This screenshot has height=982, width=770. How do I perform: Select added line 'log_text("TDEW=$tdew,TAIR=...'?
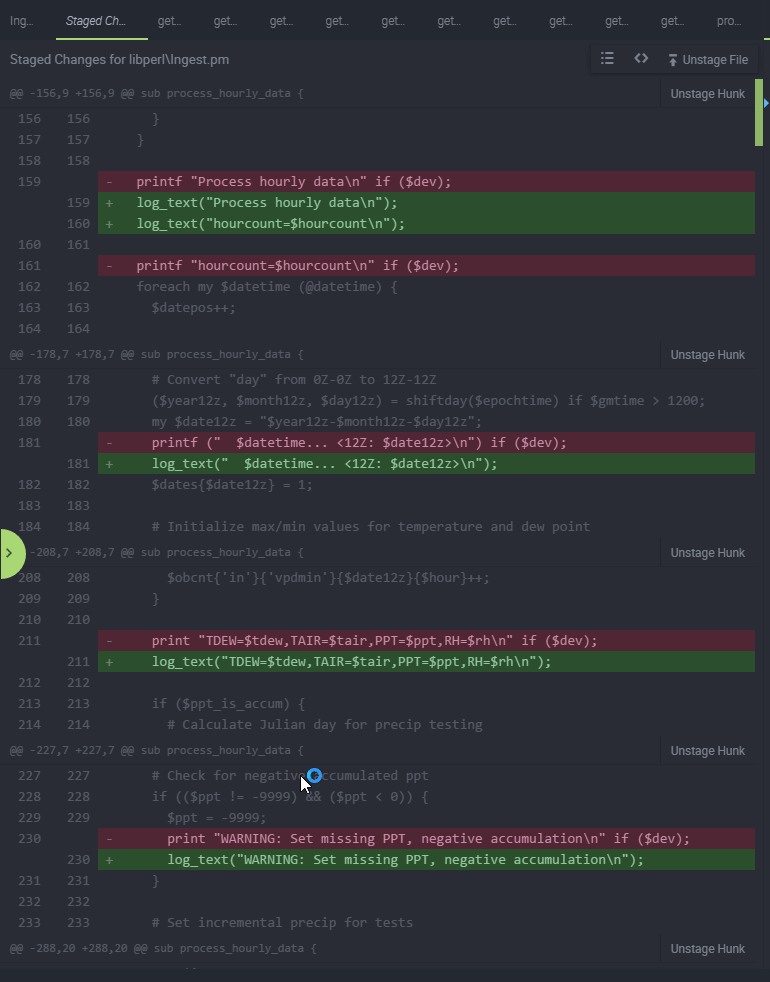(x=426, y=662)
